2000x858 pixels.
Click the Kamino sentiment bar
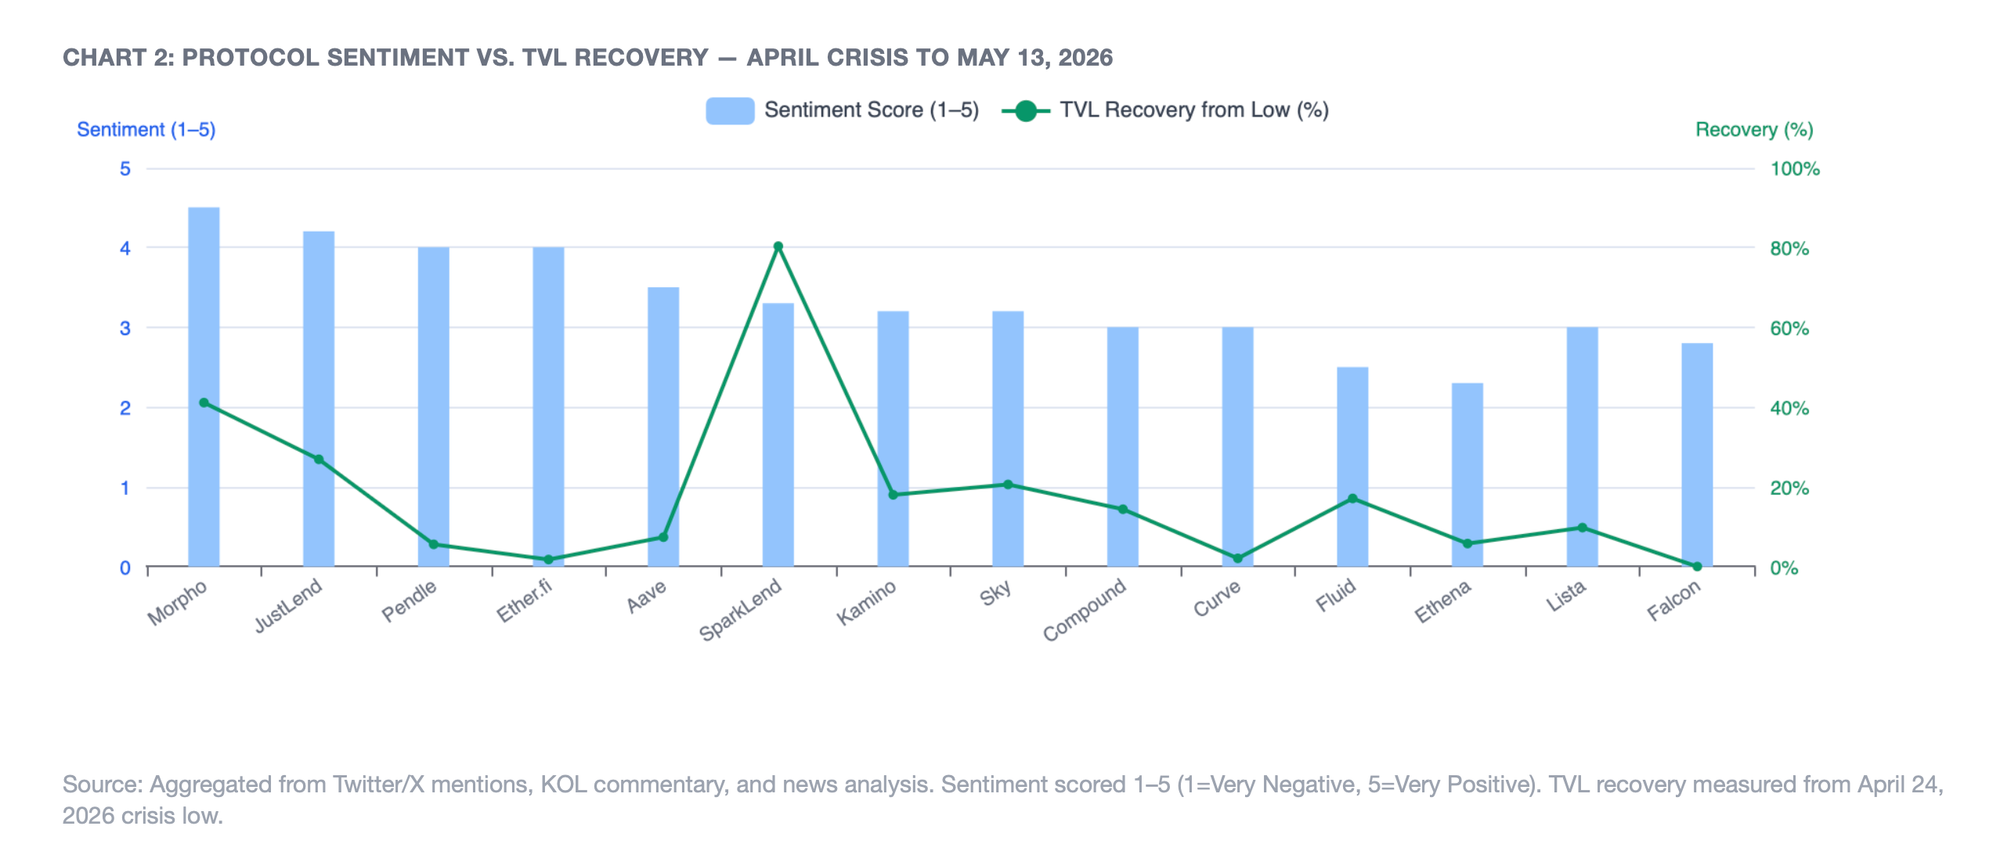click(893, 439)
